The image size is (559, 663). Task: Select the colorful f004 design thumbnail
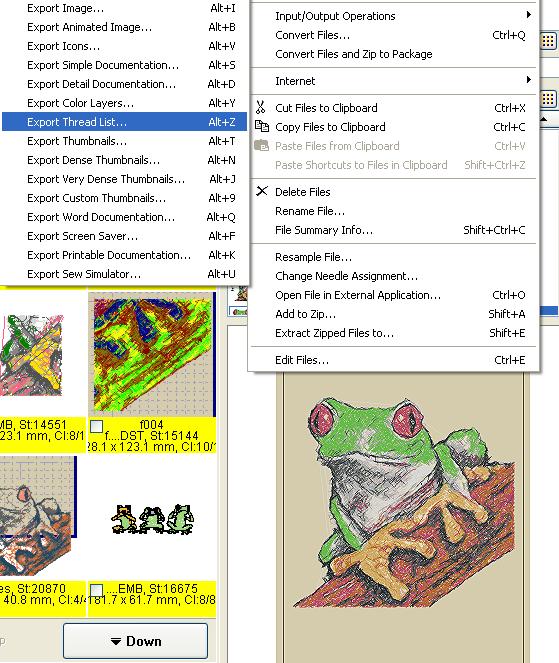152,354
